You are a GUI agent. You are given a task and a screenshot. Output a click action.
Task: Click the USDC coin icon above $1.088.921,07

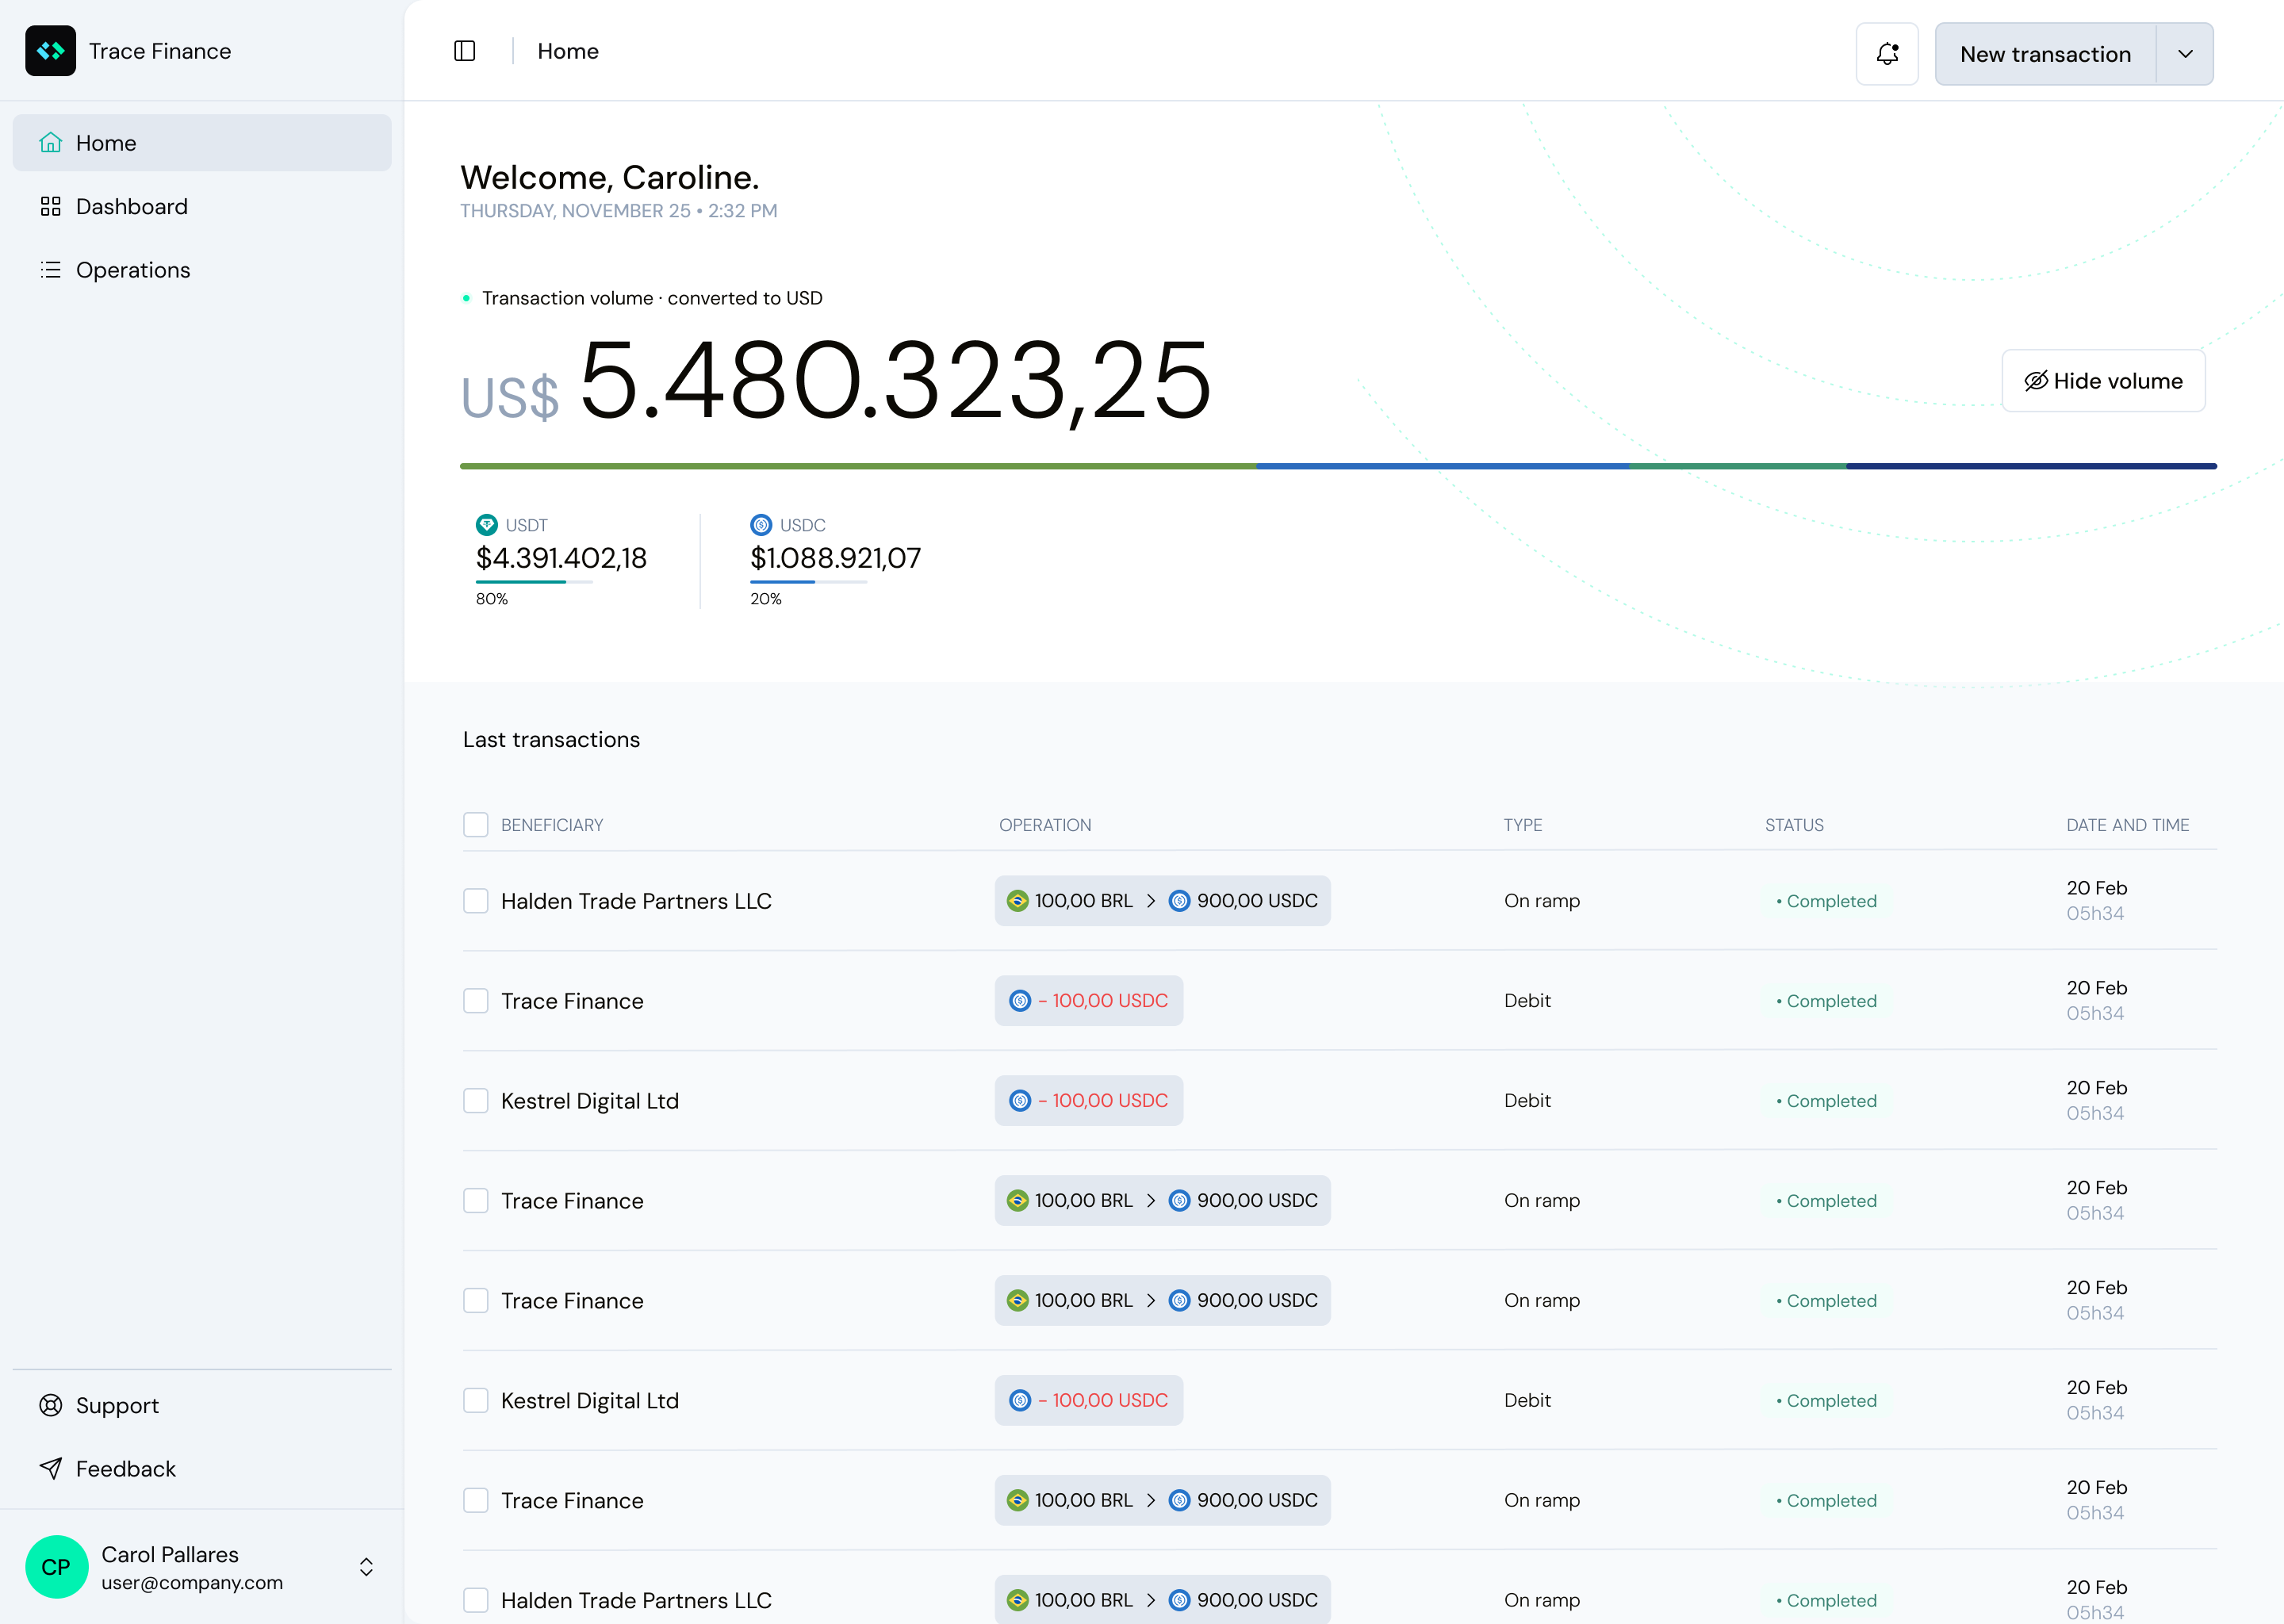click(x=761, y=525)
